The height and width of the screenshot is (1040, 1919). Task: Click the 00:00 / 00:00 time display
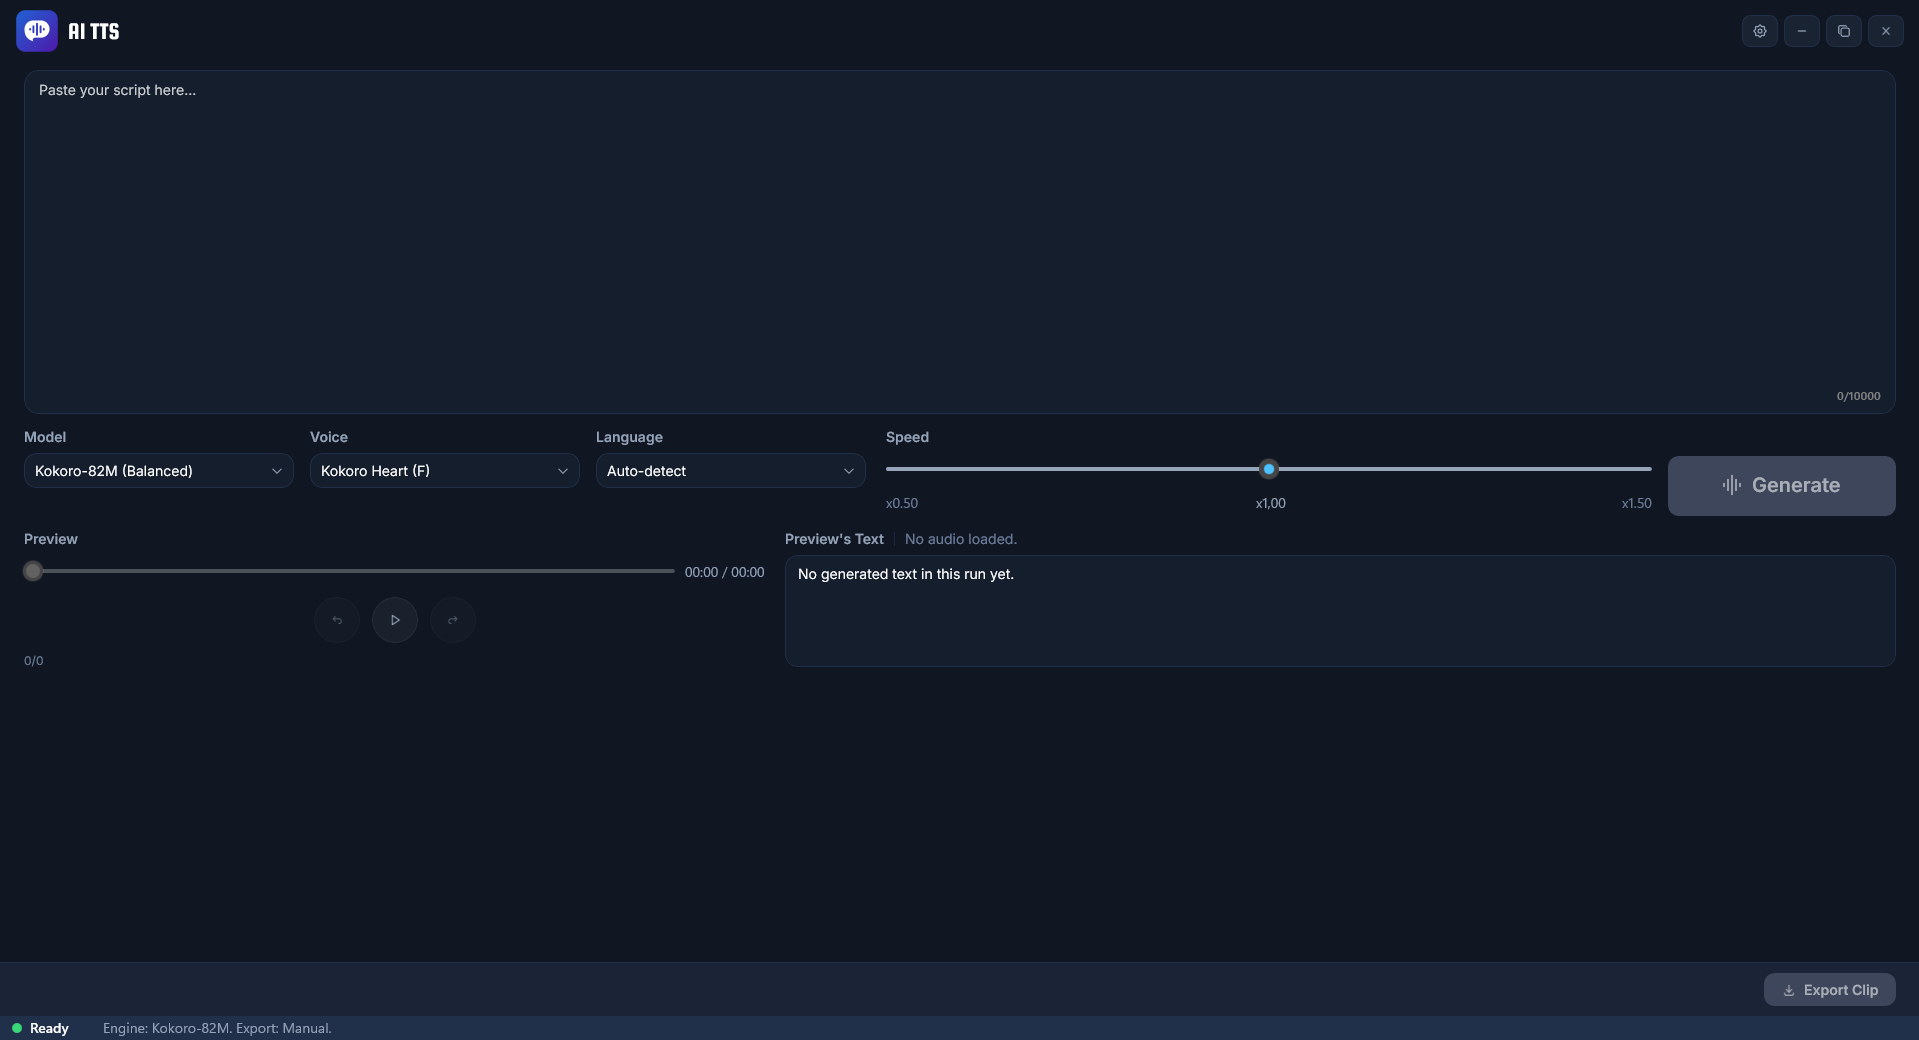[x=725, y=572]
